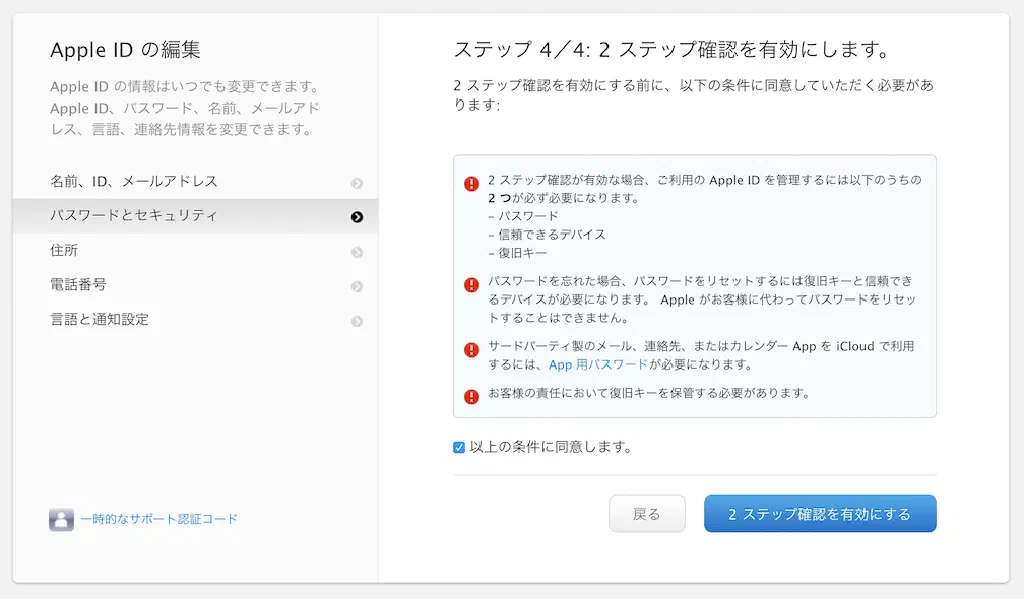This screenshot has width=1024, height=599.
Task: Click the 2 ステップ確認を有効にする button
Action: point(820,514)
